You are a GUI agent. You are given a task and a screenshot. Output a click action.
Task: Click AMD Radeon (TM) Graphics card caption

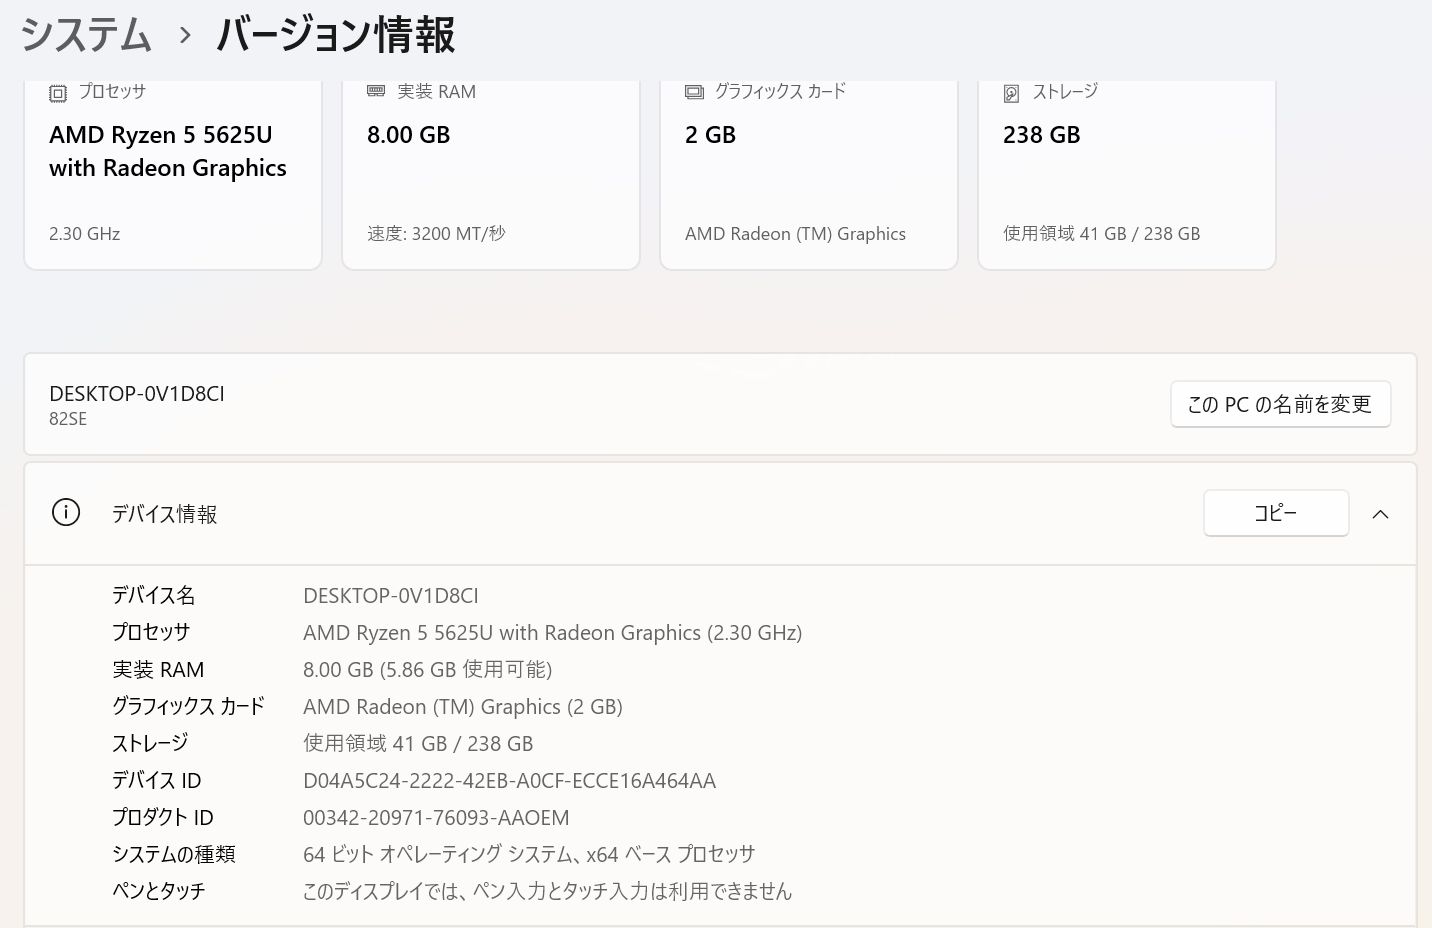click(795, 234)
